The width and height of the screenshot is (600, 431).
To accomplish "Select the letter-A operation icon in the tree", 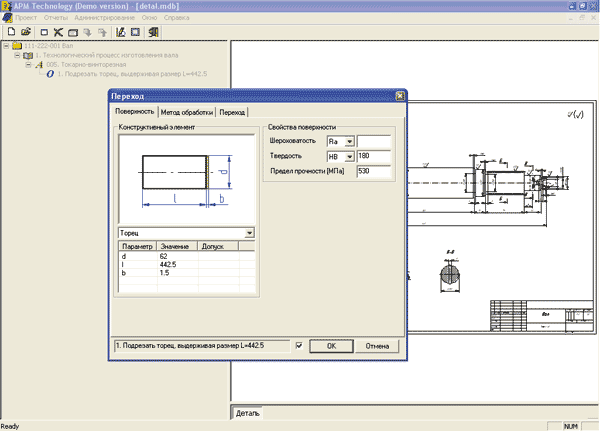I will (39, 64).
